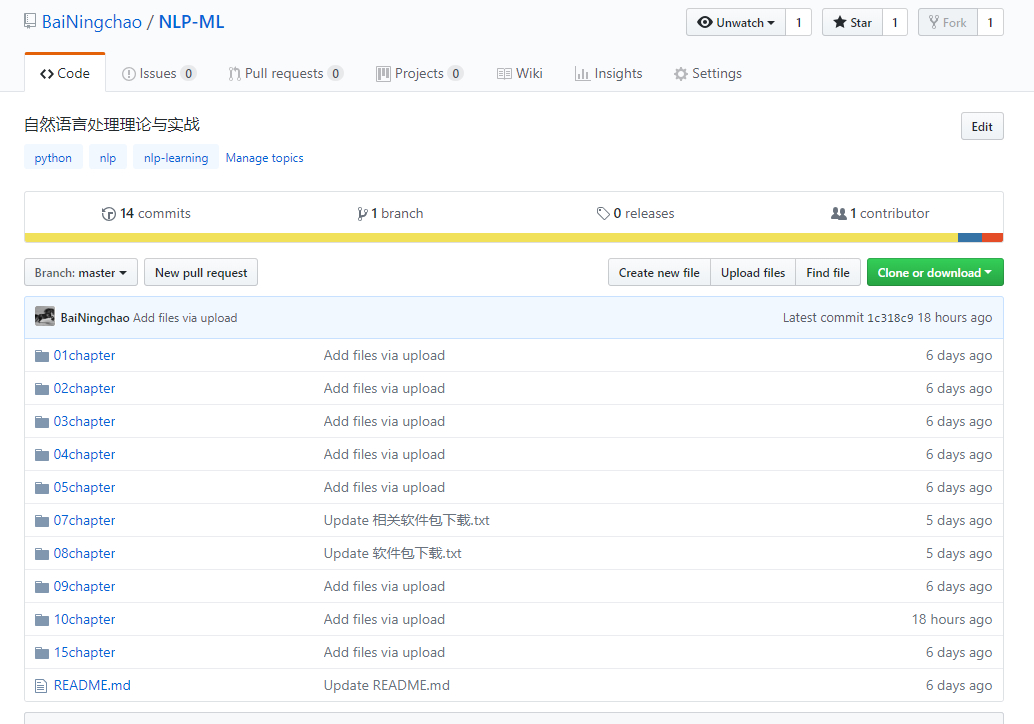The image size is (1034, 724).
Task: Click the Manage topics link
Action: [x=264, y=158]
